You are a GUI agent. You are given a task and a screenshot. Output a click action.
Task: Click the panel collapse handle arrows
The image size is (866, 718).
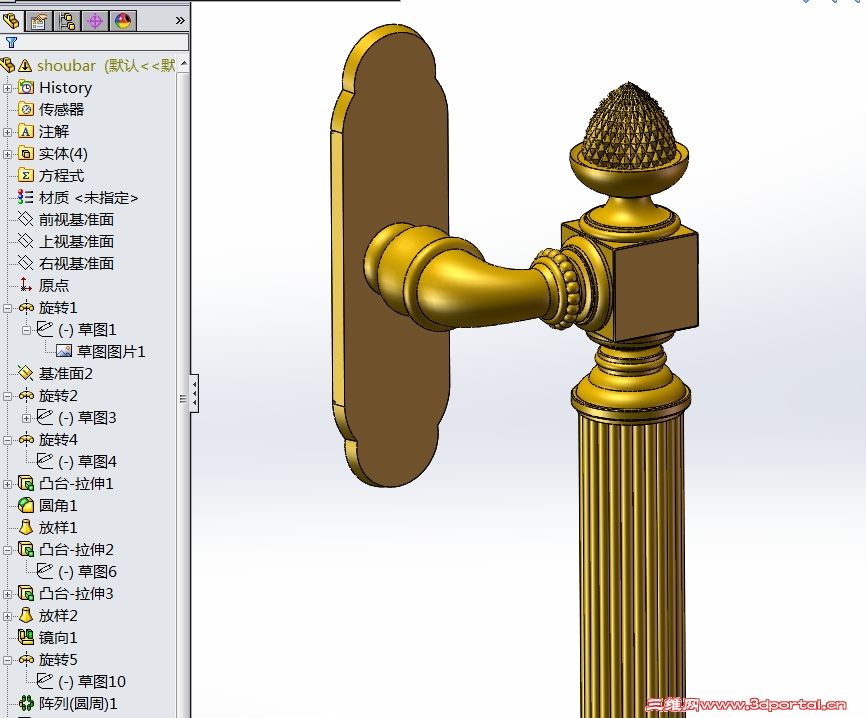point(194,394)
